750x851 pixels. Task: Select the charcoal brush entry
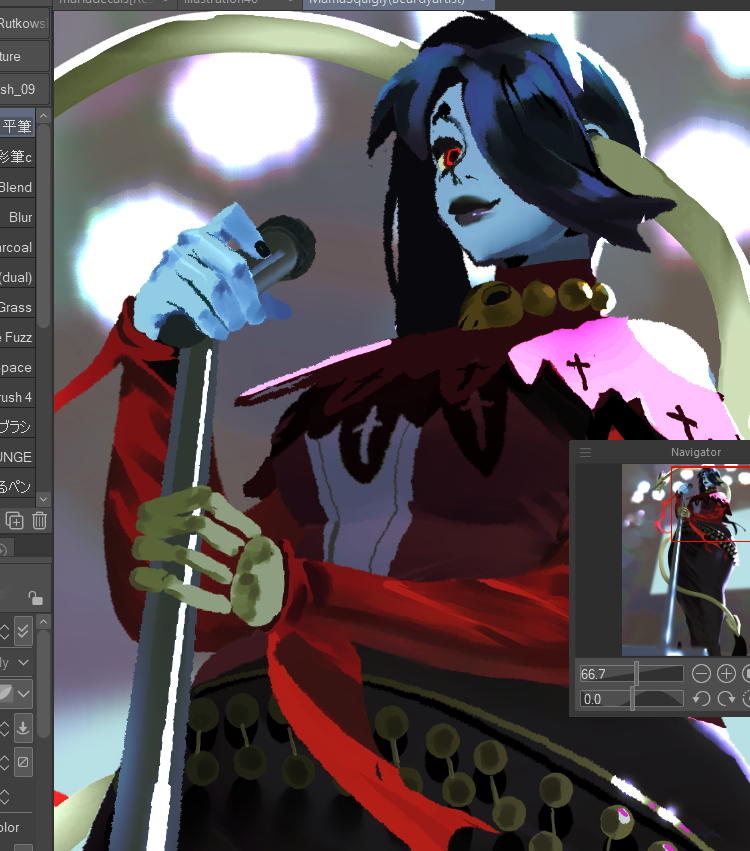pos(17,247)
